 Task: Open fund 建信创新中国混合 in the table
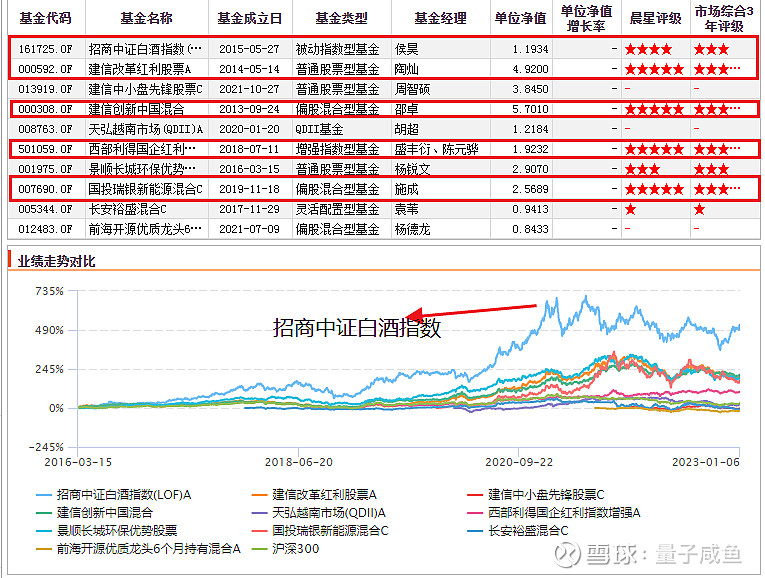point(136,109)
